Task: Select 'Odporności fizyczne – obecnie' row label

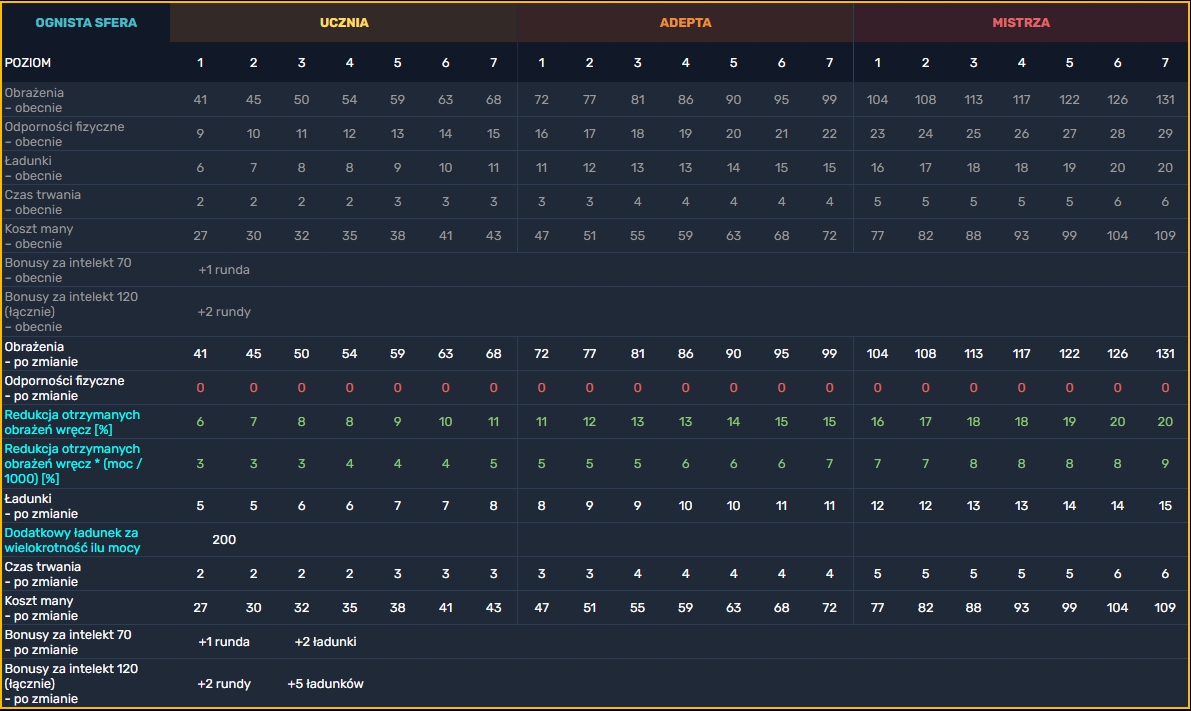Action: pos(65,134)
